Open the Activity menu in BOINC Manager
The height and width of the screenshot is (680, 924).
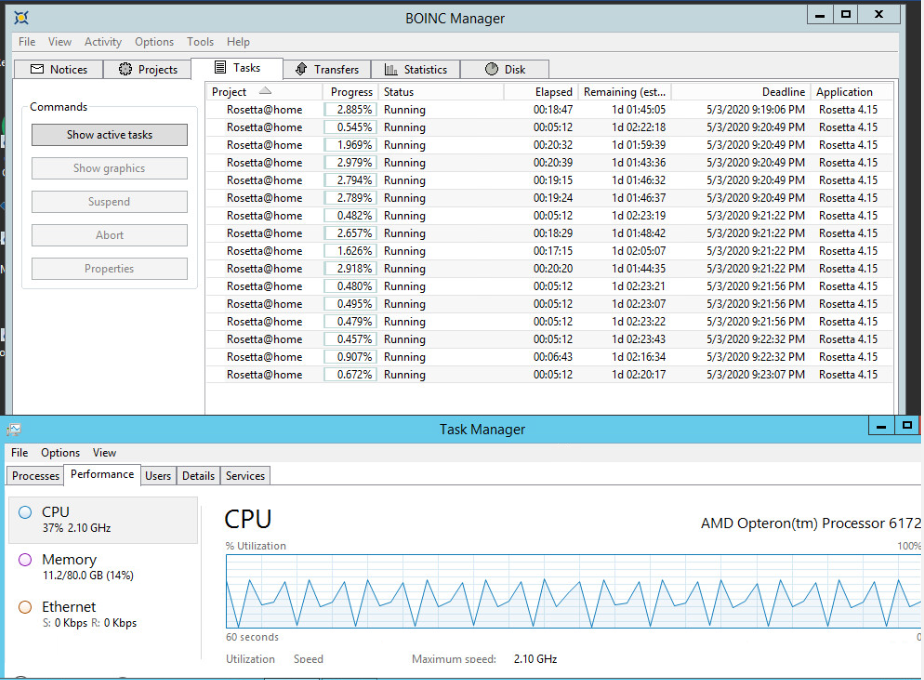pos(102,42)
